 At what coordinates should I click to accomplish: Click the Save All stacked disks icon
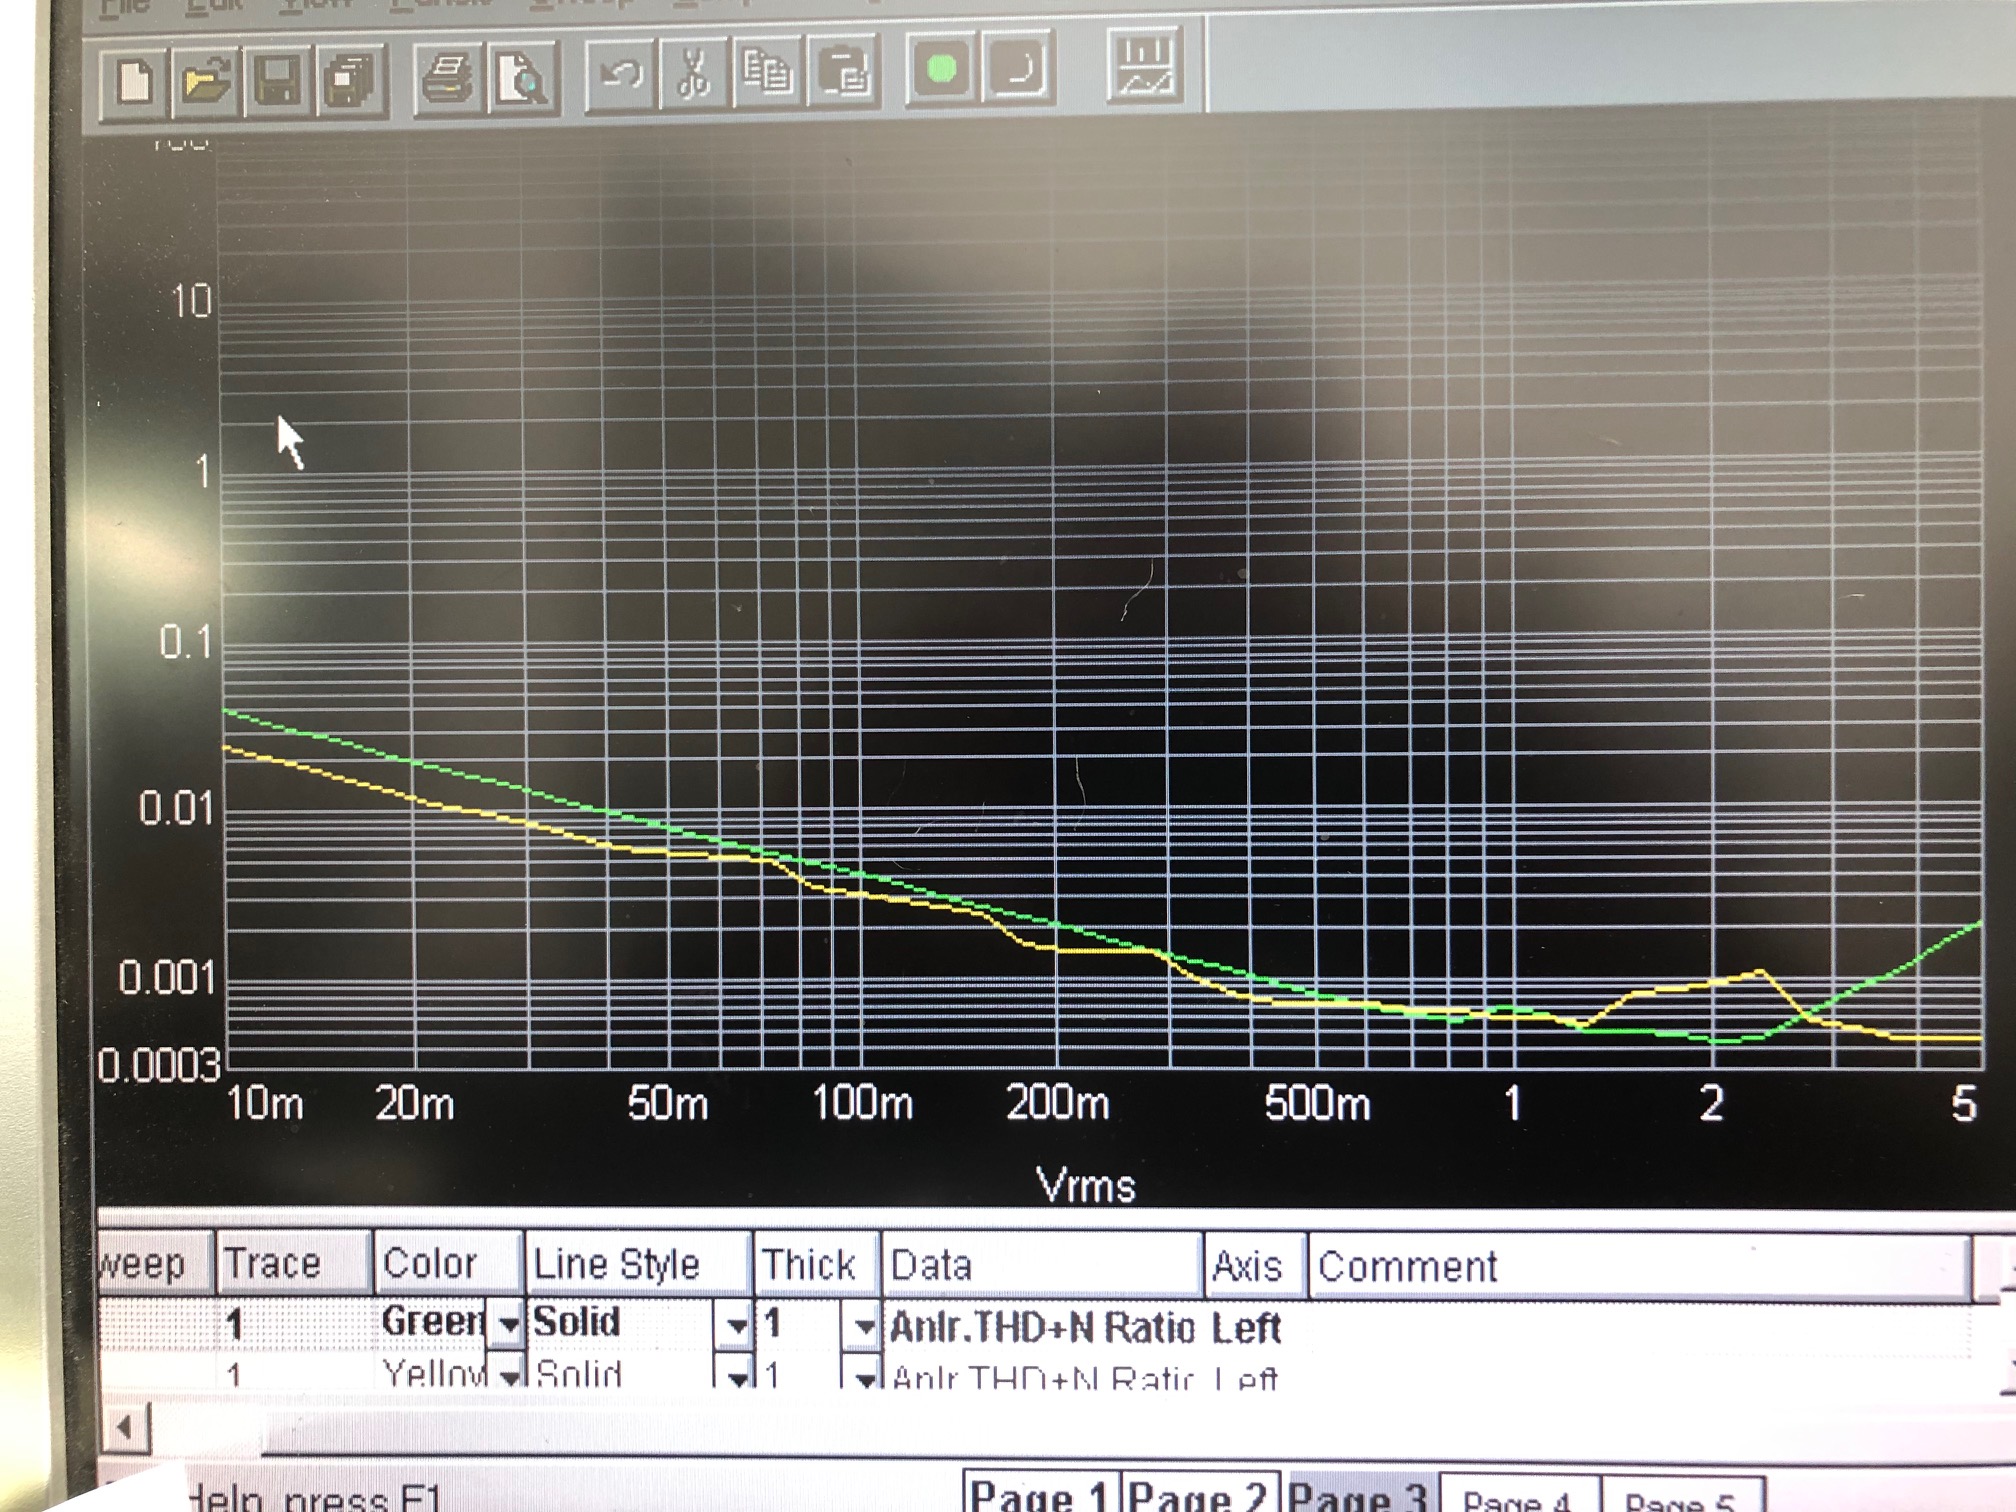click(349, 80)
